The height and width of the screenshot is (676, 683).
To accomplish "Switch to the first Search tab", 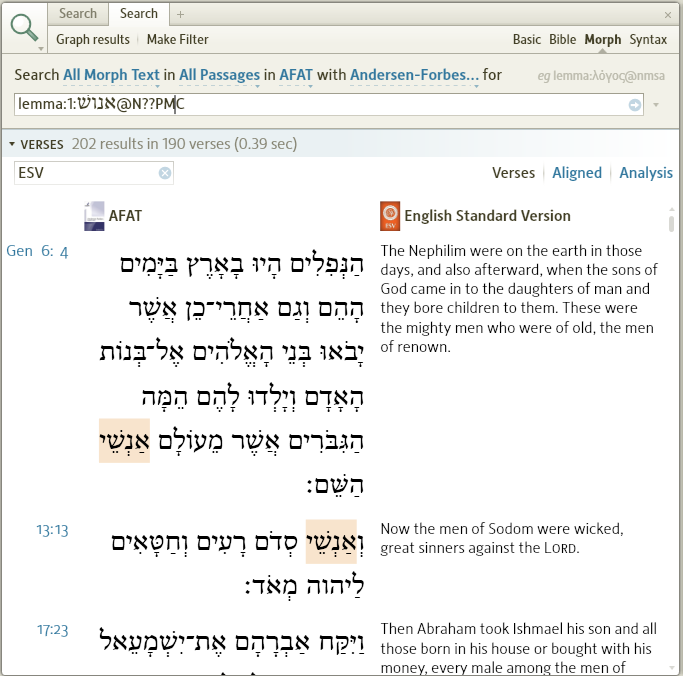I will (x=78, y=14).
